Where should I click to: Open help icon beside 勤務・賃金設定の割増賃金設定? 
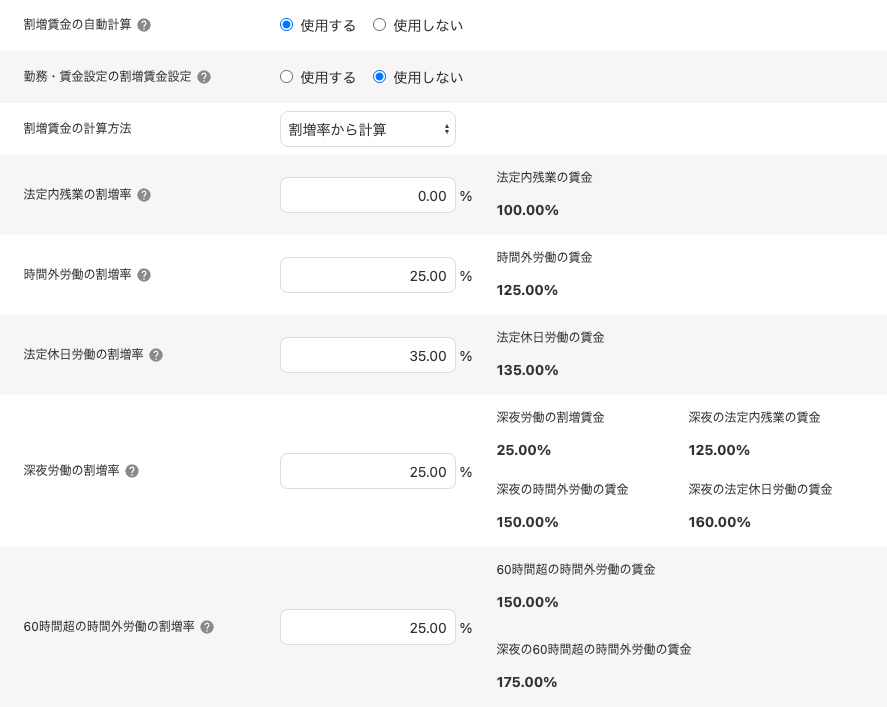[x=204, y=77]
